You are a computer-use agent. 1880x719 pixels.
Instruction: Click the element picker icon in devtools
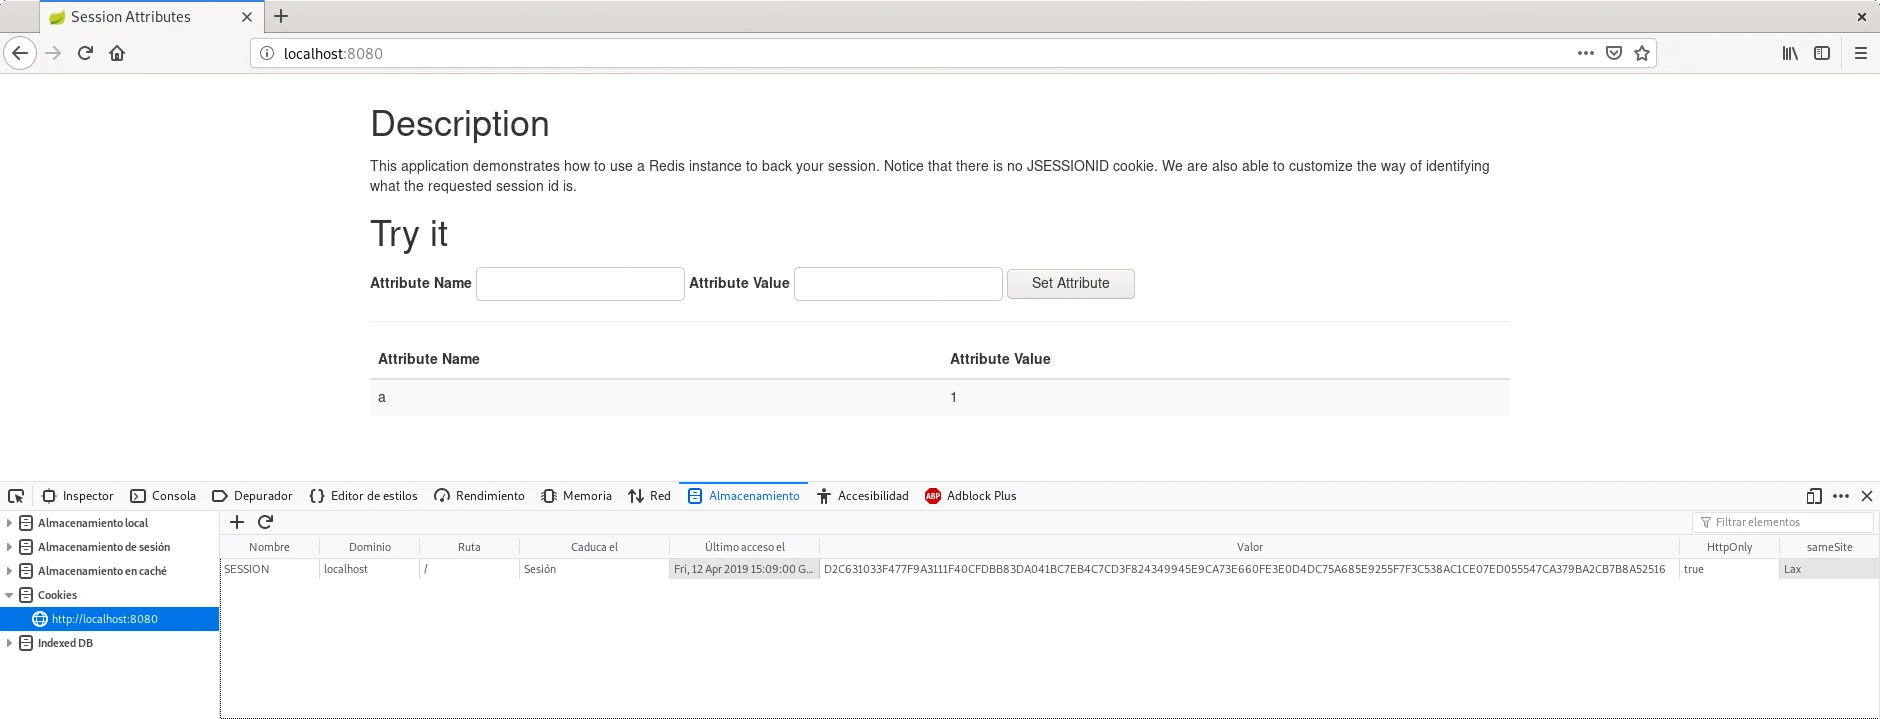click(x=16, y=496)
